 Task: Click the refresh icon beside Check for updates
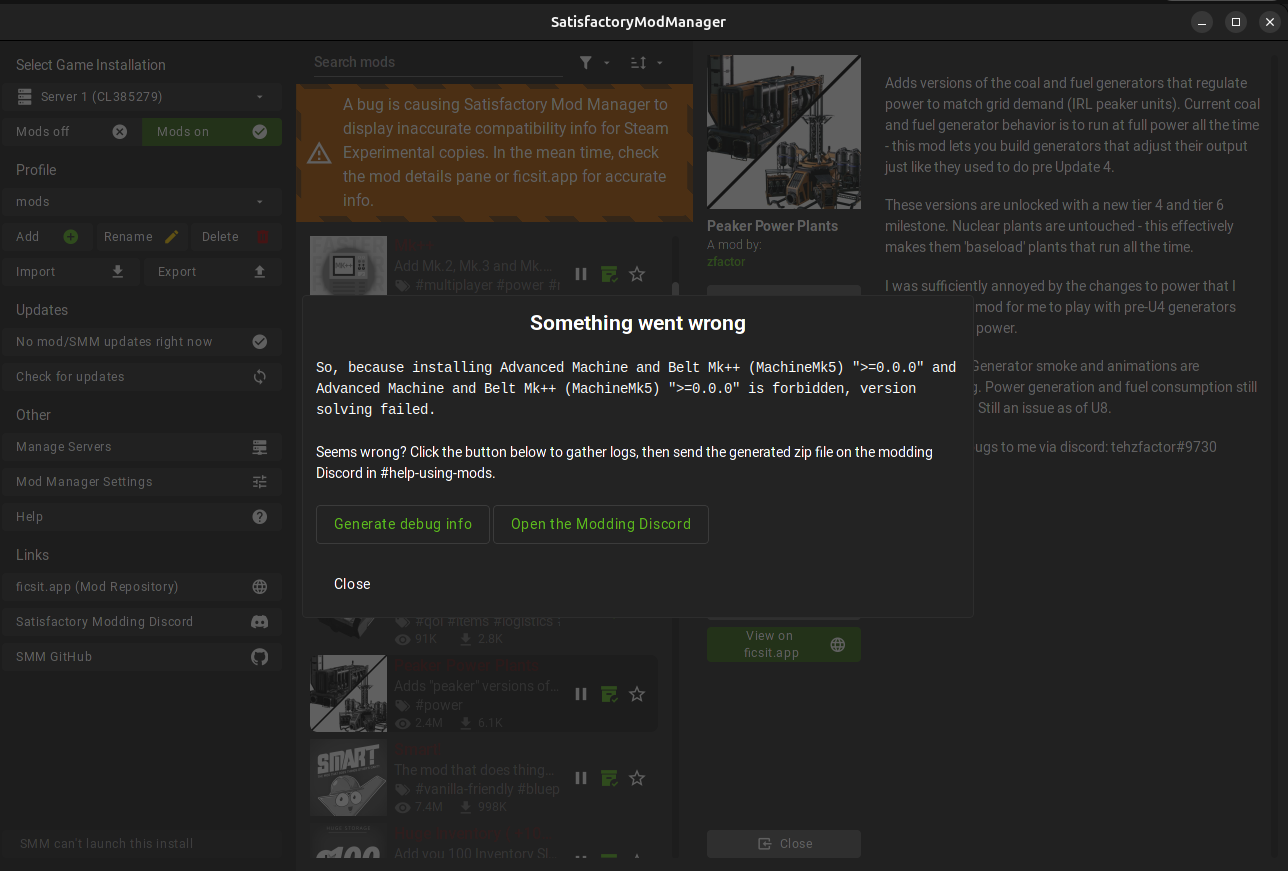(260, 377)
